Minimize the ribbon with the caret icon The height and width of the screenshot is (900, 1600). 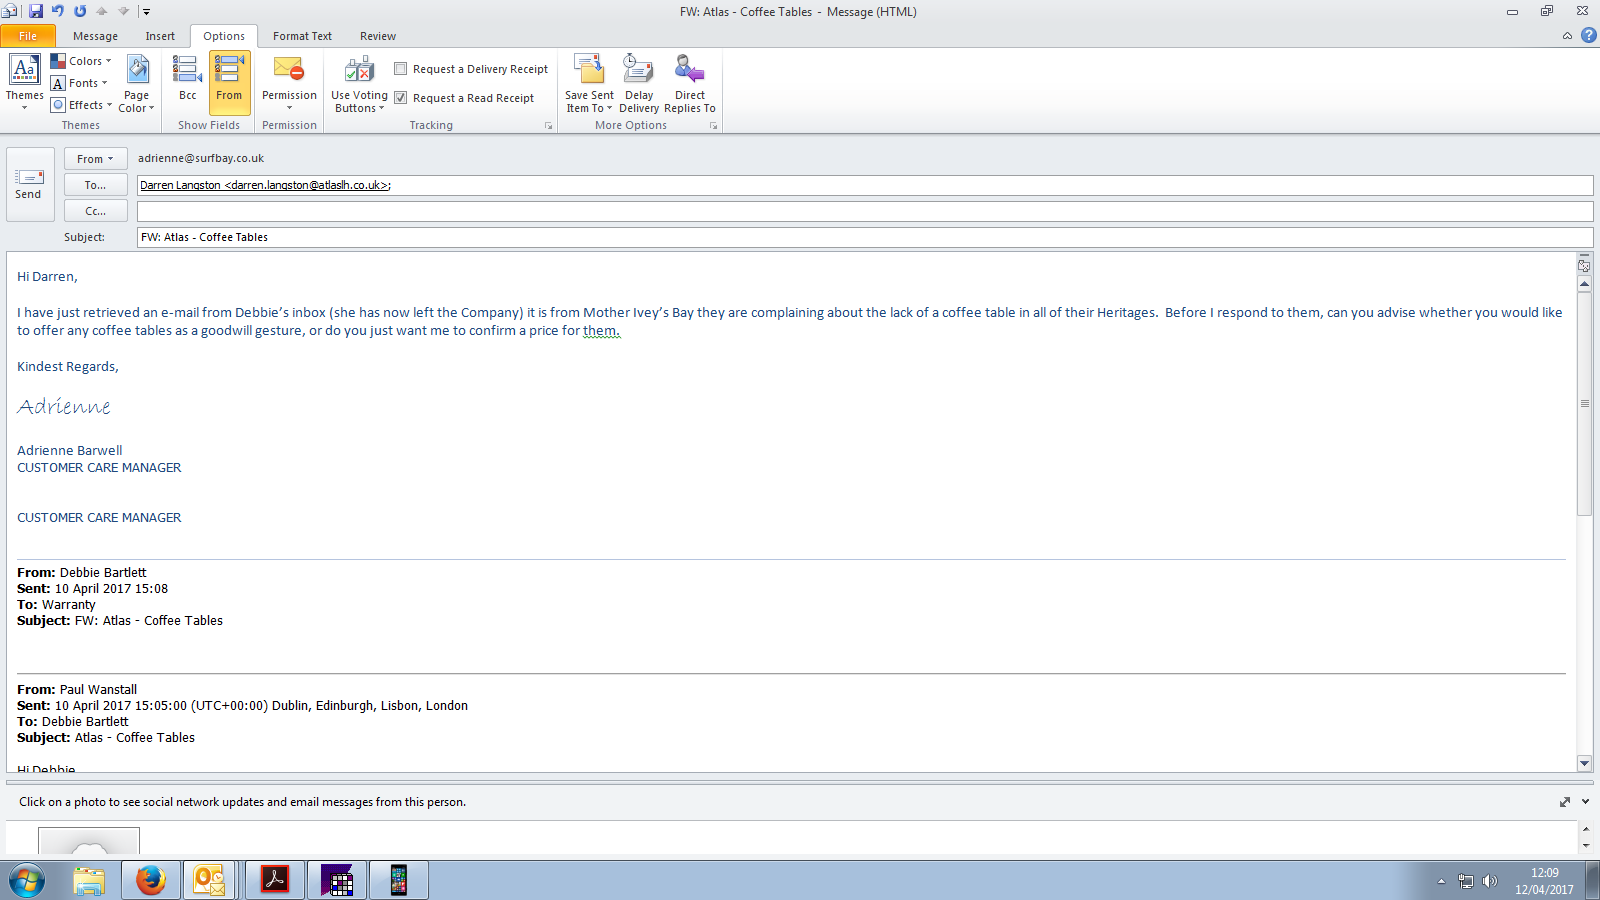pos(1567,36)
